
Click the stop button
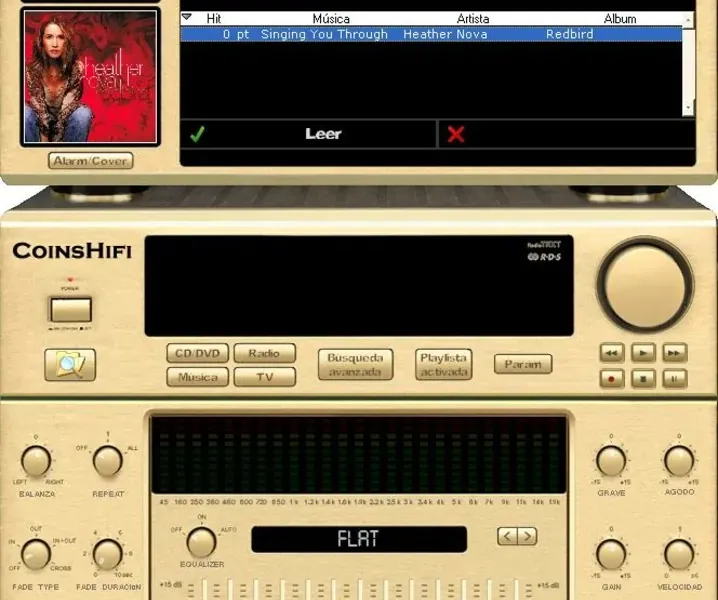pos(643,379)
